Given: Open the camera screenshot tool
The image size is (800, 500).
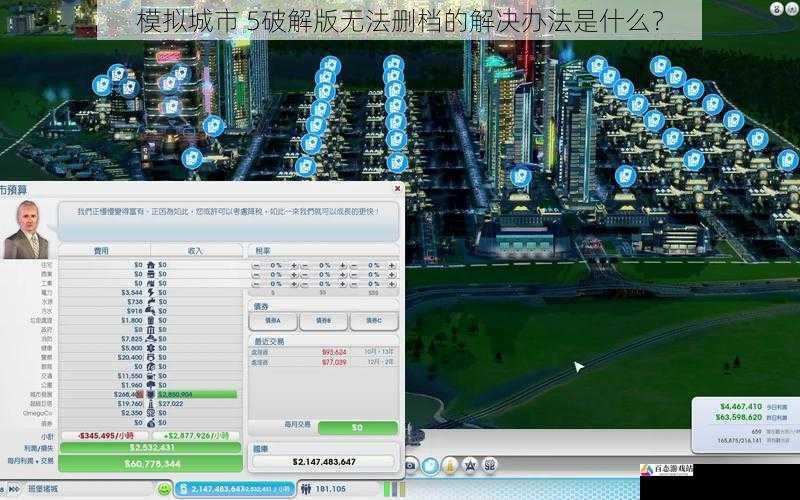Looking at the screenshot, I should tap(410, 465).
